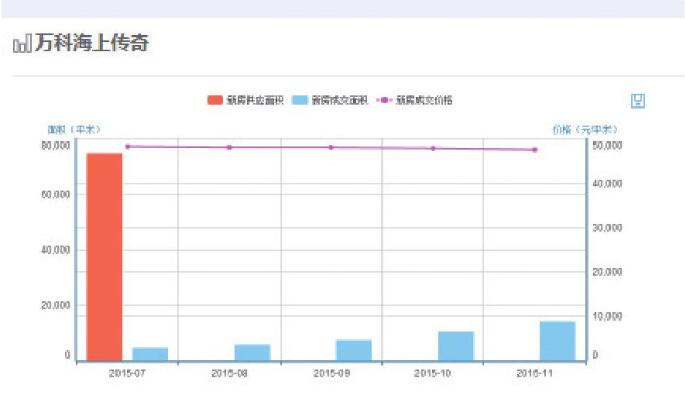685x399 pixels.
Task: Click the blue bar for 2015-07
Action: 150,354
